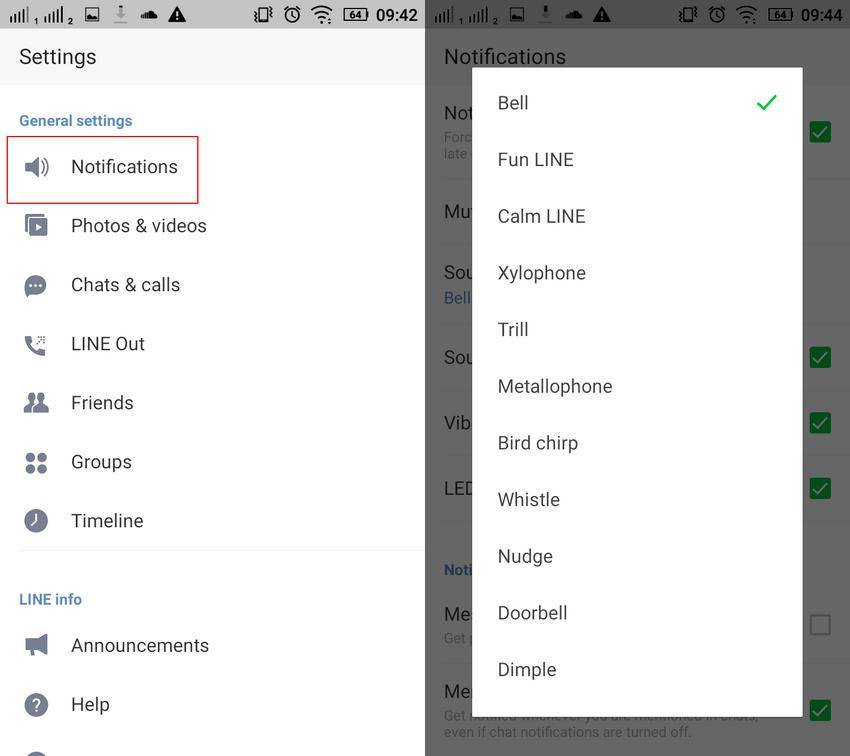The width and height of the screenshot is (850, 756).
Task: Tap the Photos & videos icon
Action: click(x=36, y=225)
